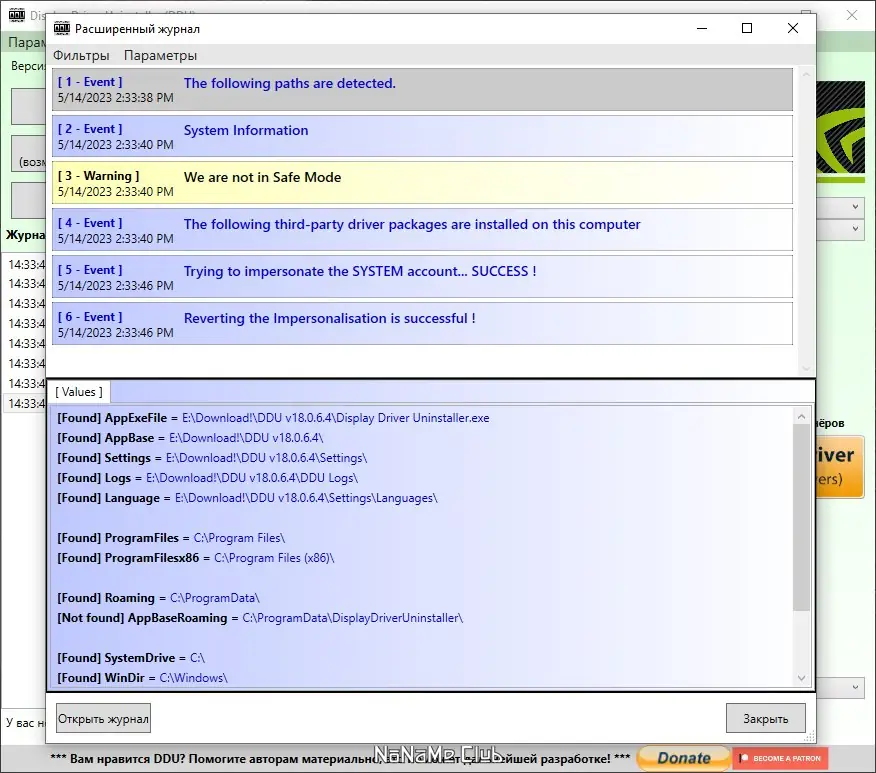
Task: Click the event list scroll up arrow
Action: pos(806,74)
